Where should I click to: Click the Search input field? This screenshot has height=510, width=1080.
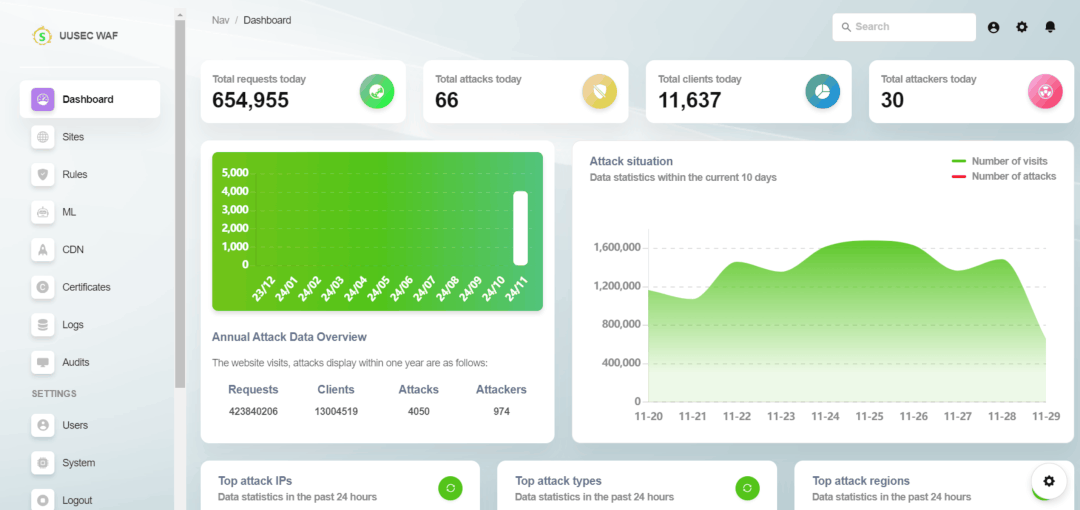pos(904,27)
